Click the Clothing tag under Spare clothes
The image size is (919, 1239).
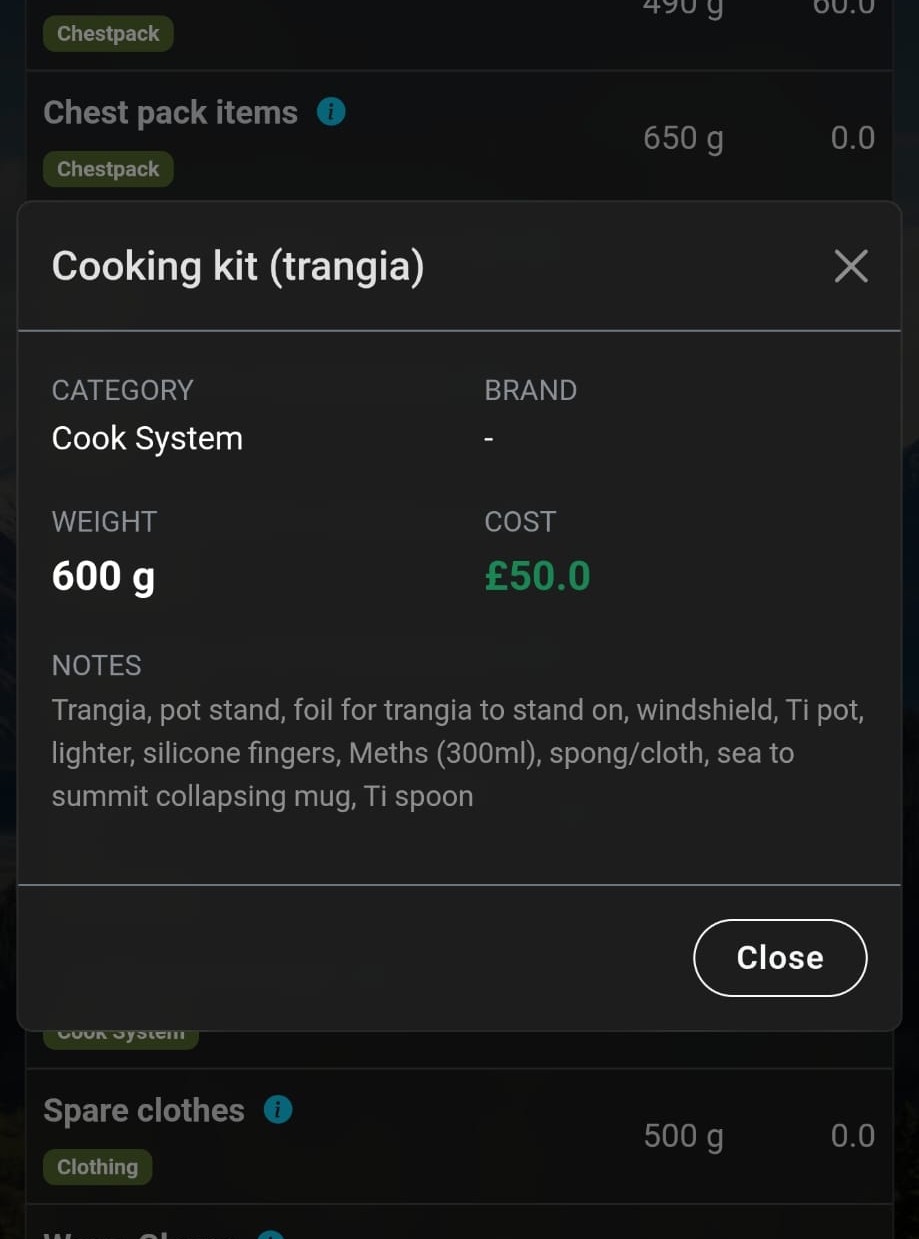pos(97,1166)
